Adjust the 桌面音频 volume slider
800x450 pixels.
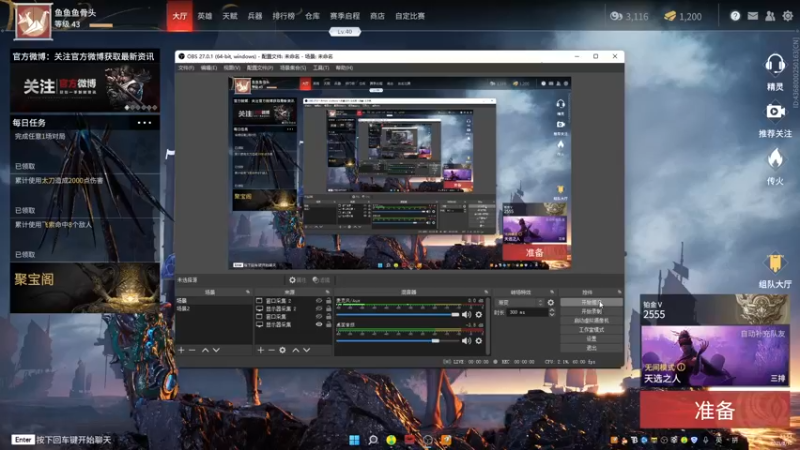(x=398, y=340)
